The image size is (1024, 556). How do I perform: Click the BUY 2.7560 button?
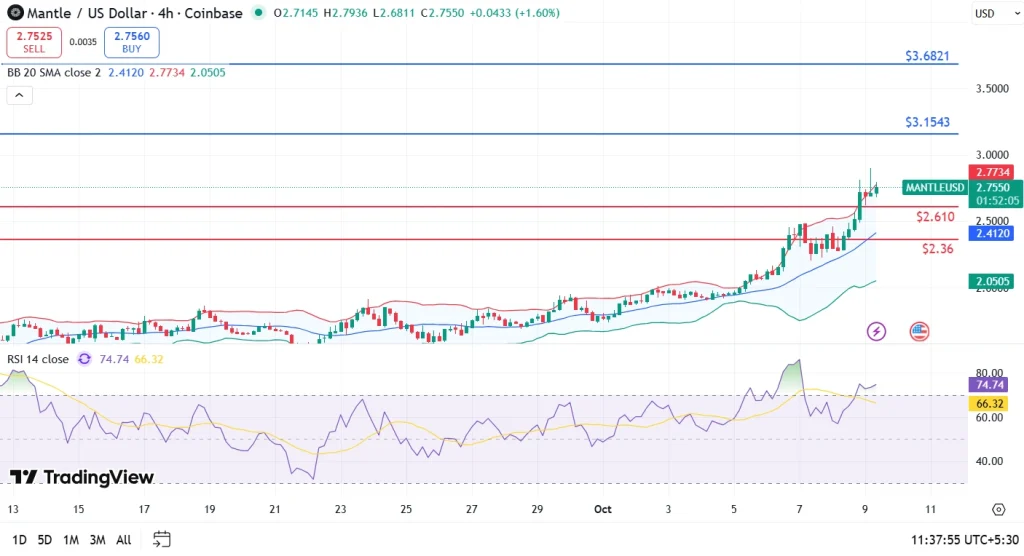[x=131, y=42]
